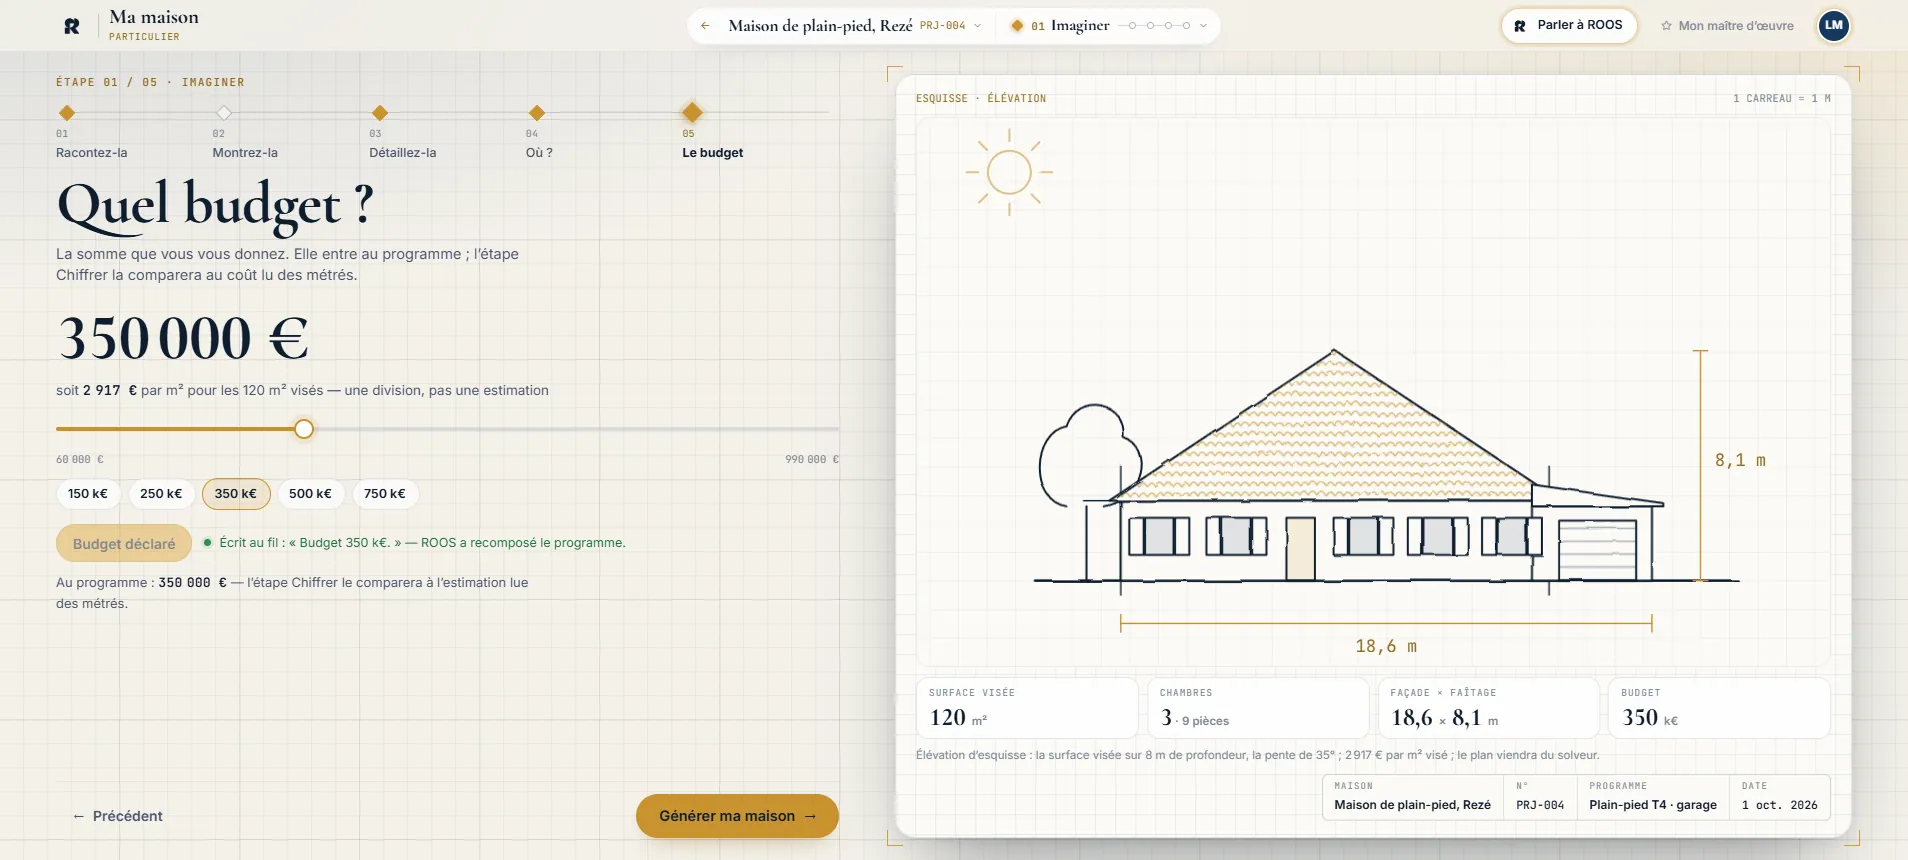
Task: Click the Précédent back link
Action: click(118, 816)
